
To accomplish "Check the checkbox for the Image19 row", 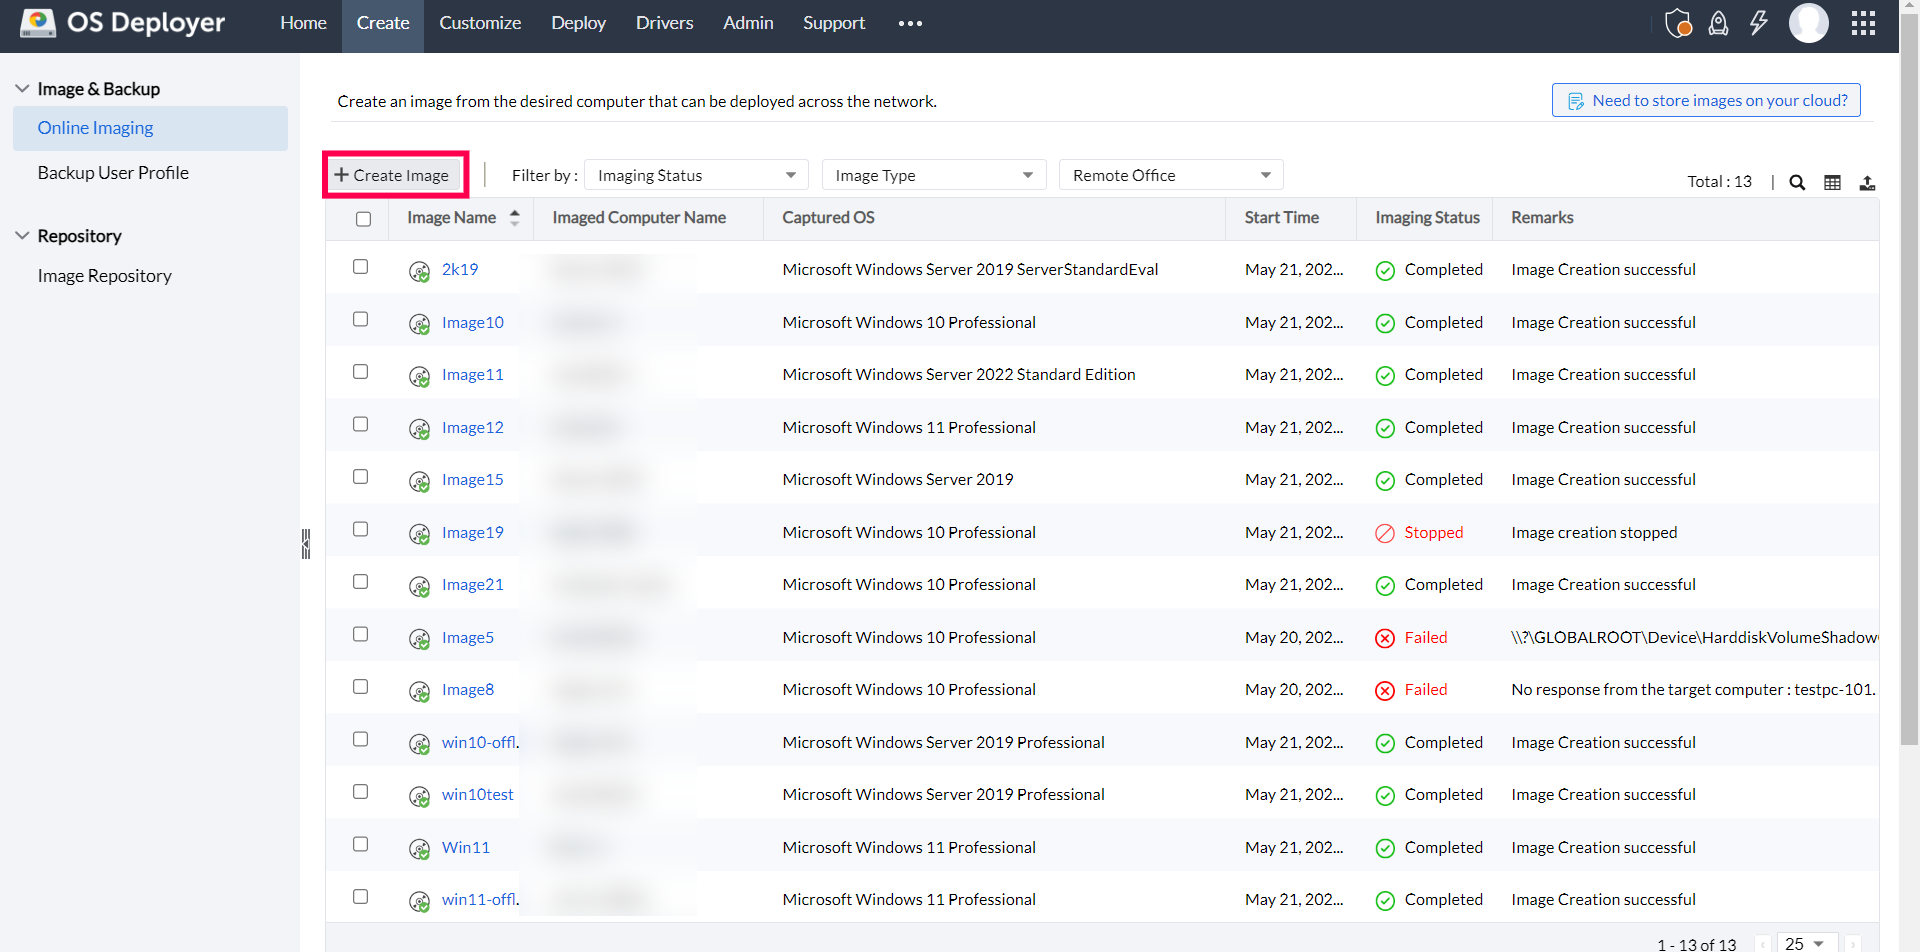I will click(360, 529).
